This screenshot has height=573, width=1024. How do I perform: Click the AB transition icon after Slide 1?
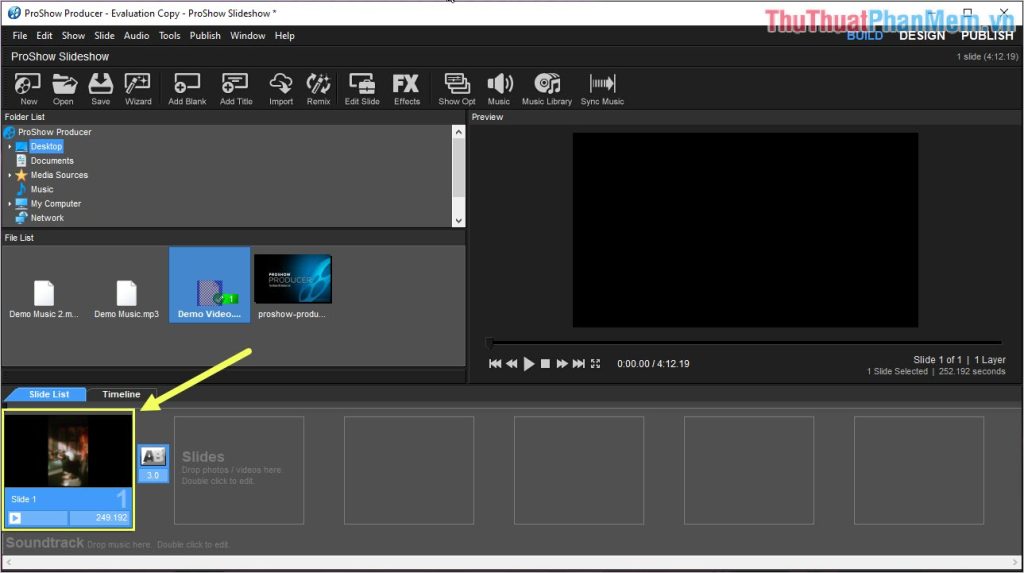pyautogui.click(x=153, y=457)
